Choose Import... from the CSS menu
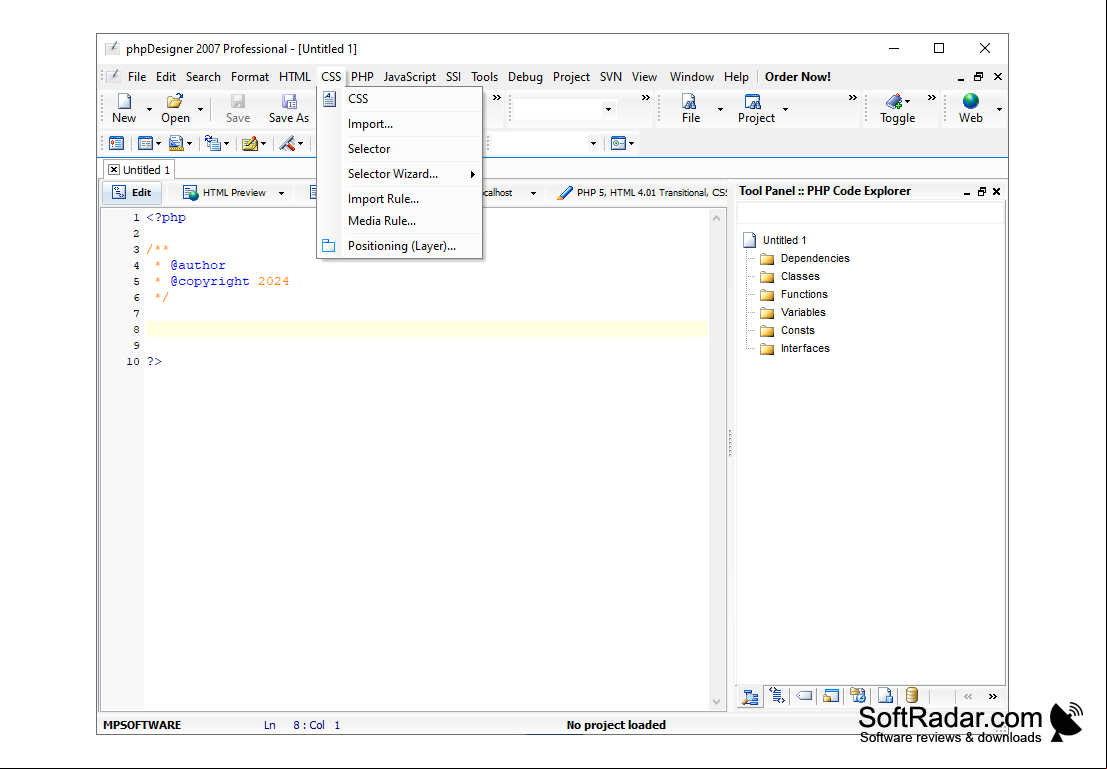 (x=400, y=124)
